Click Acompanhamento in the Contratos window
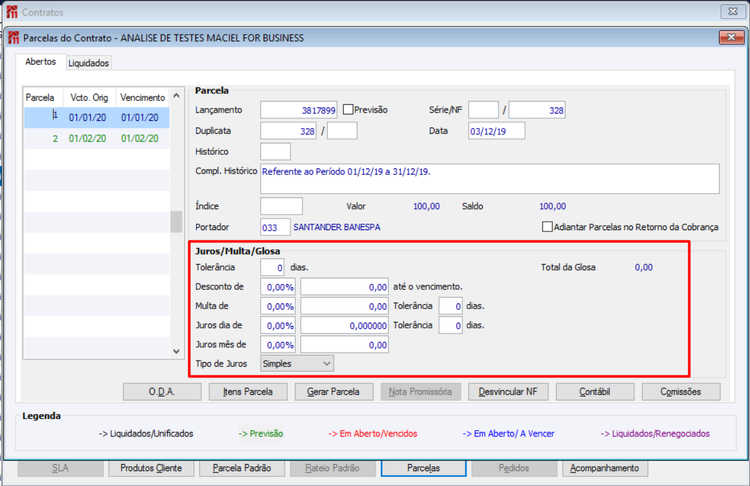The width and height of the screenshot is (750, 486). pos(605,468)
